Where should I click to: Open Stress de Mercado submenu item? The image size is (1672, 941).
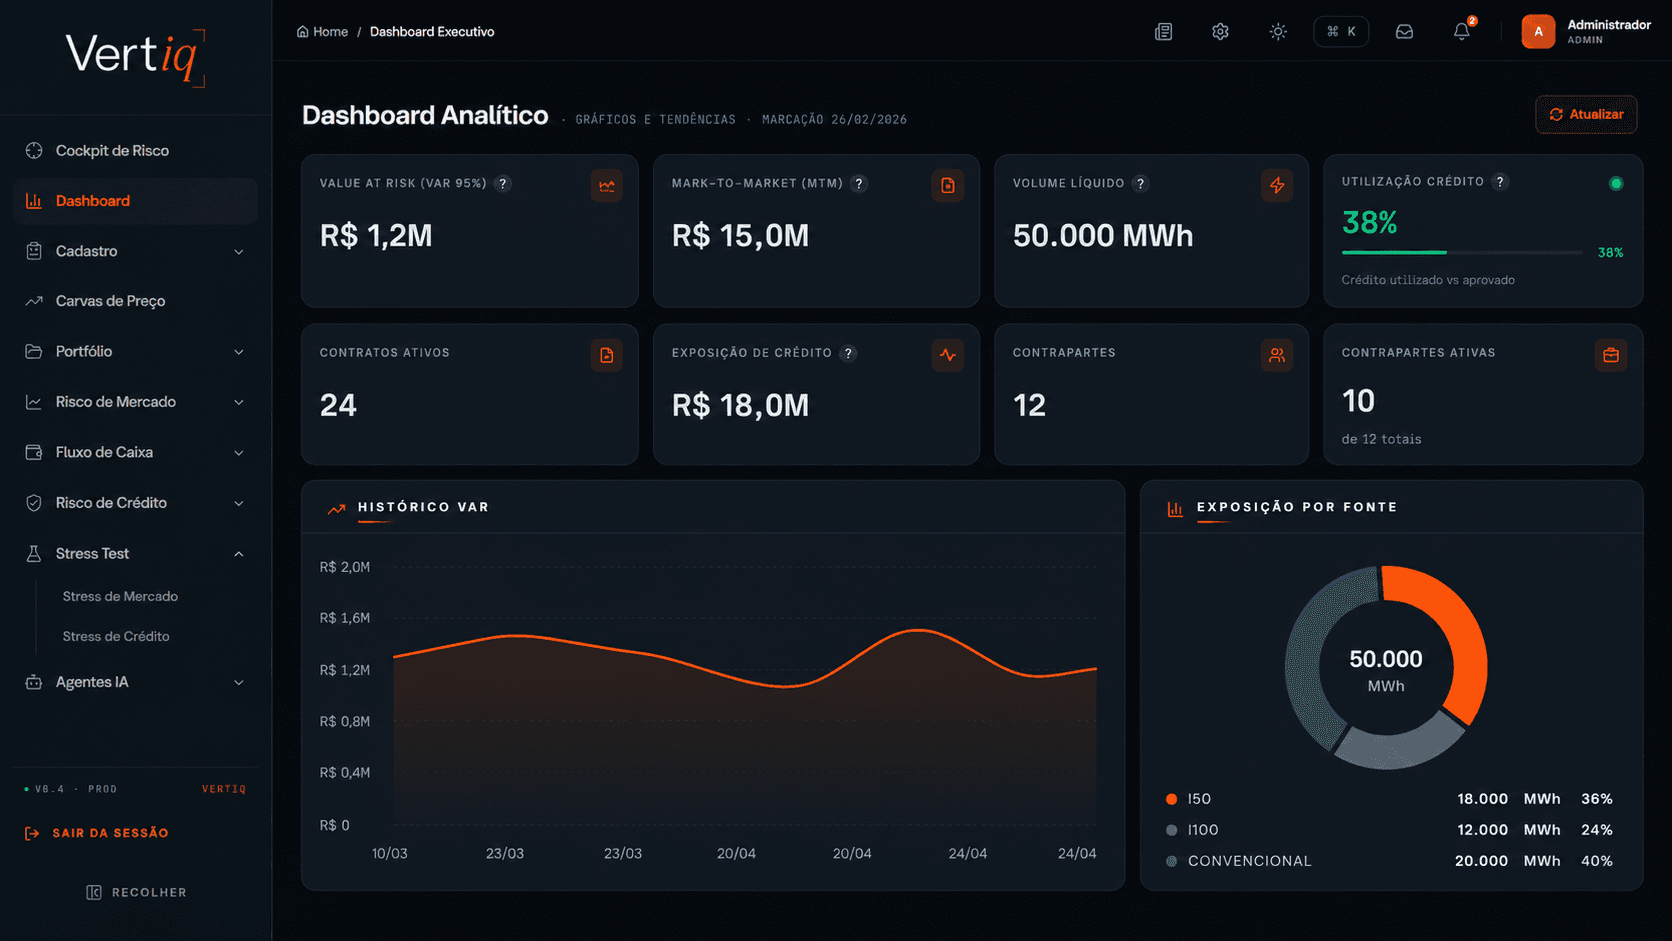pyautogui.click(x=120, y=596)
